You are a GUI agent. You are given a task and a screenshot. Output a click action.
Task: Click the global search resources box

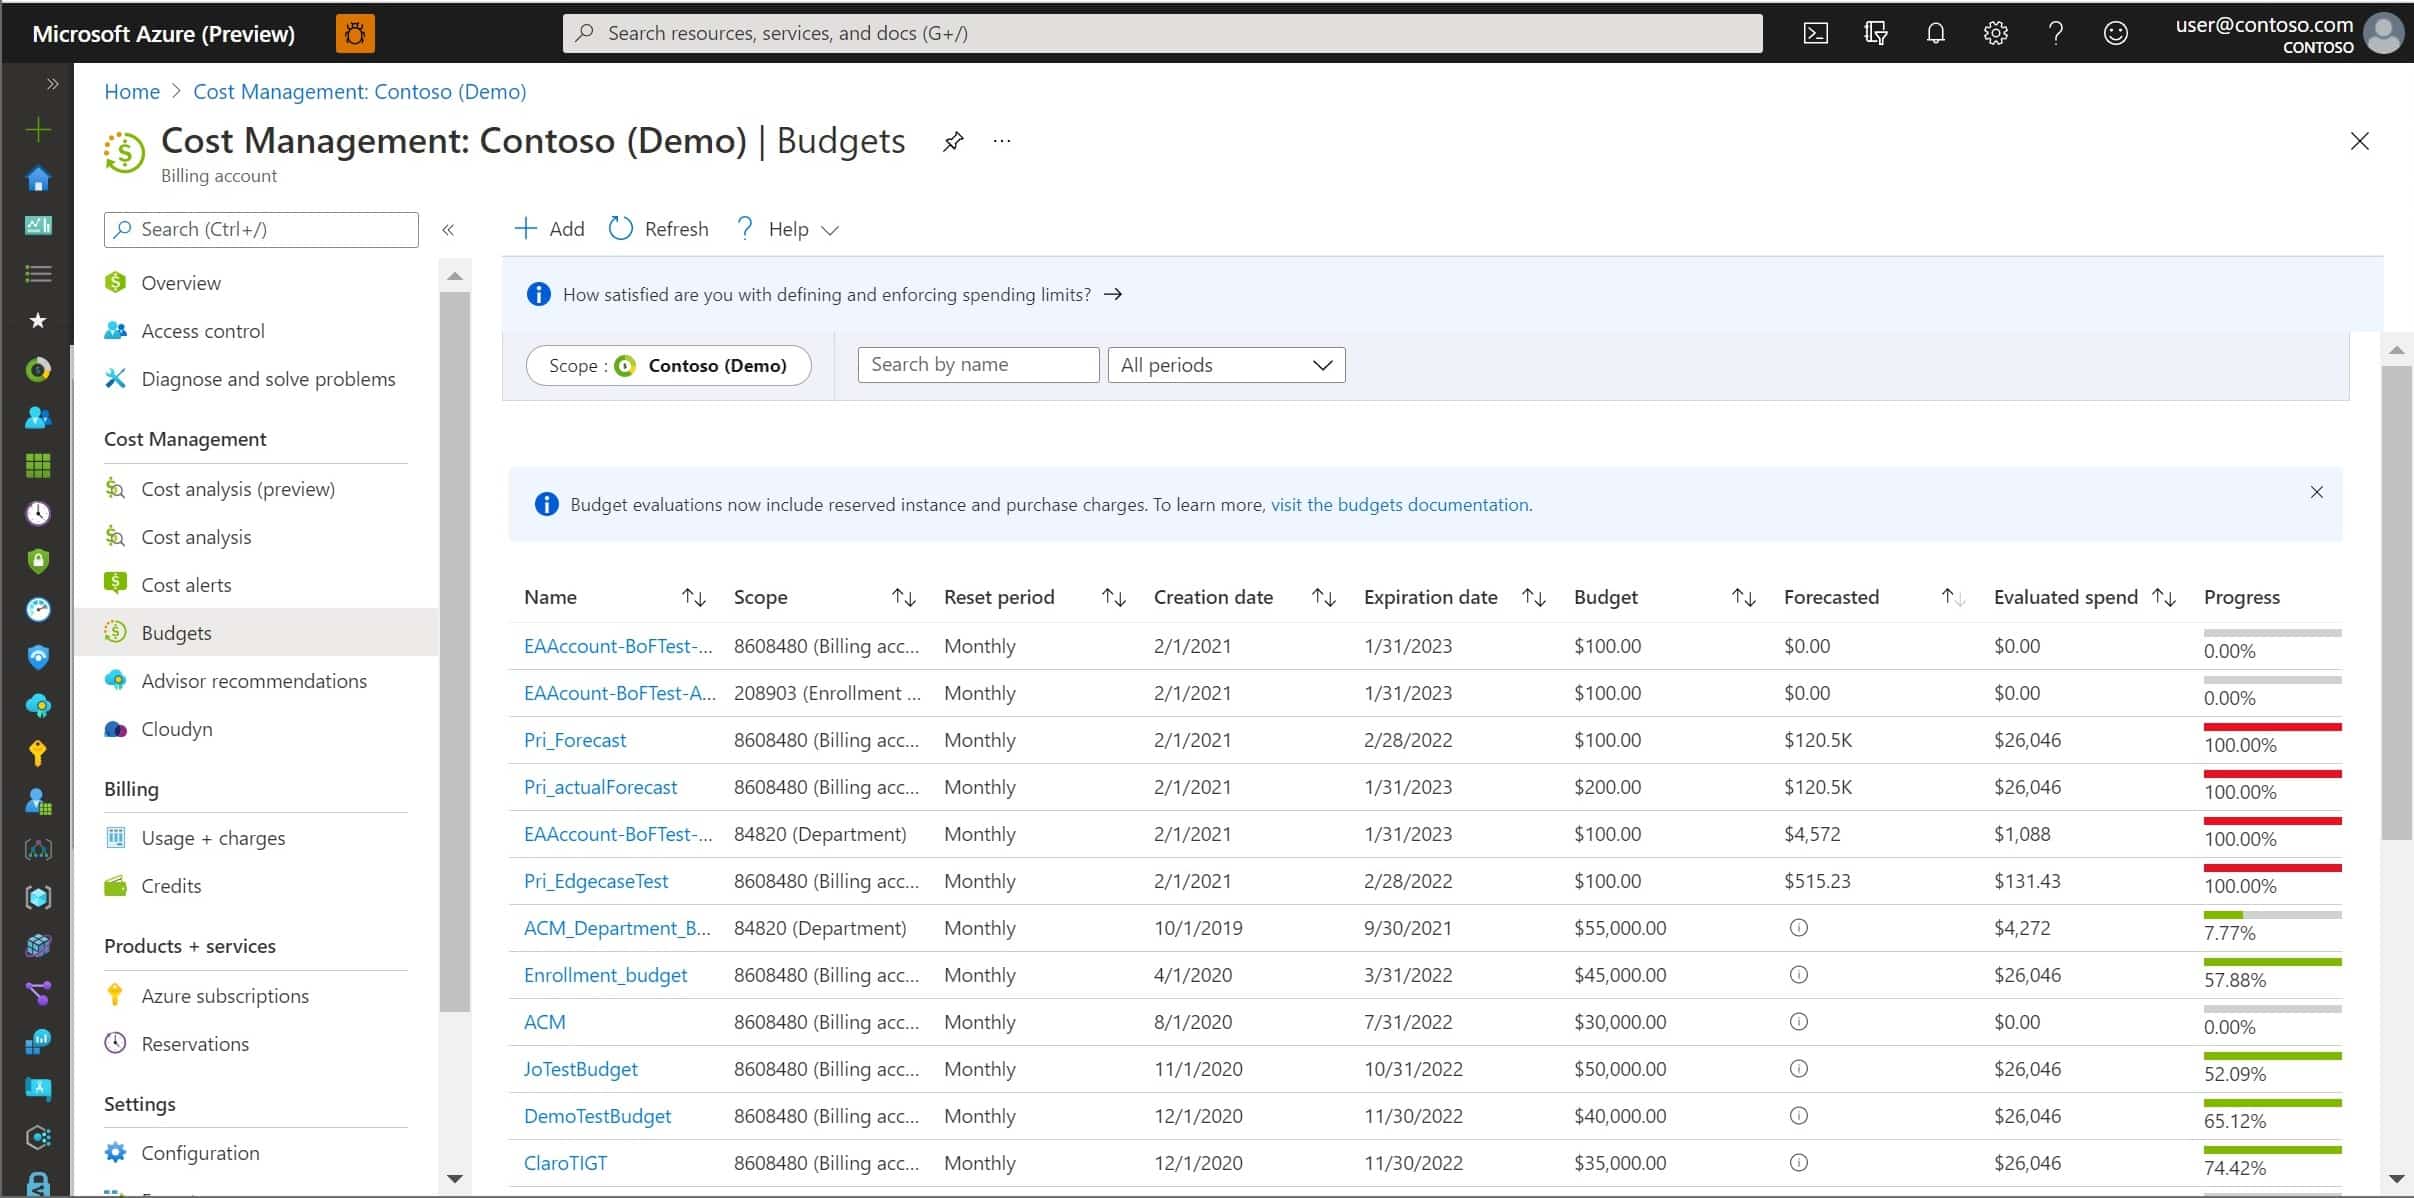tap(1162, 33)
